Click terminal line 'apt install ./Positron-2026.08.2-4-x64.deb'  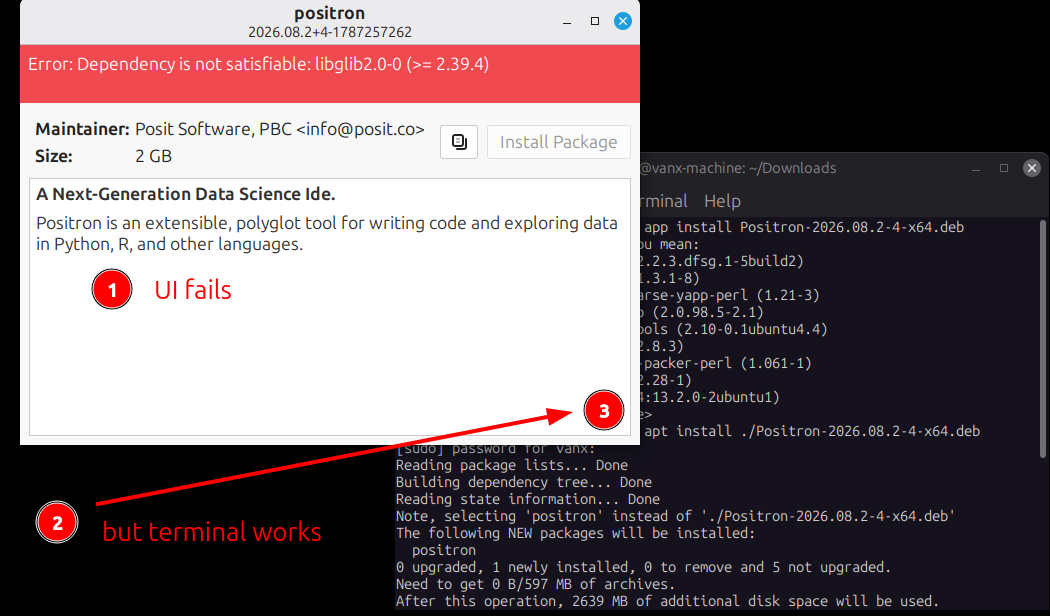[x=812, y=431]
